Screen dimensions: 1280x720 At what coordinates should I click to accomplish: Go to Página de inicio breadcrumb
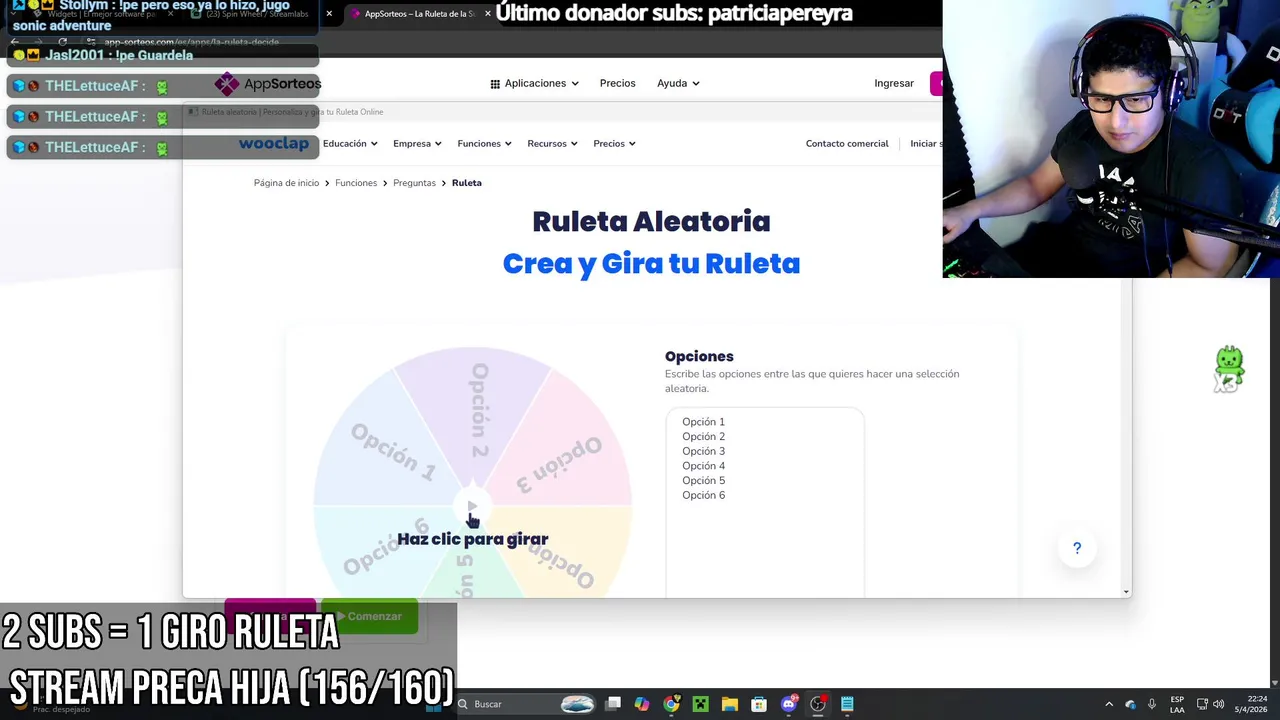[x=286, y=183]
